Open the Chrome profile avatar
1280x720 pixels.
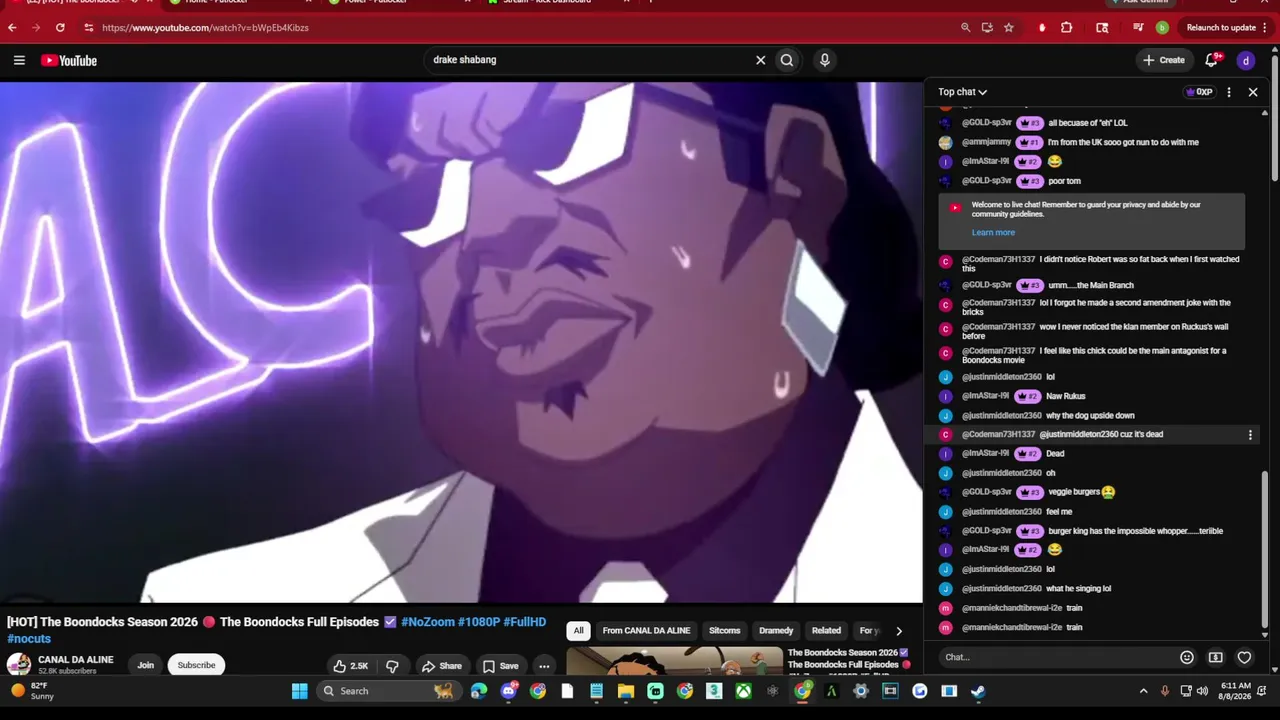1162,28
